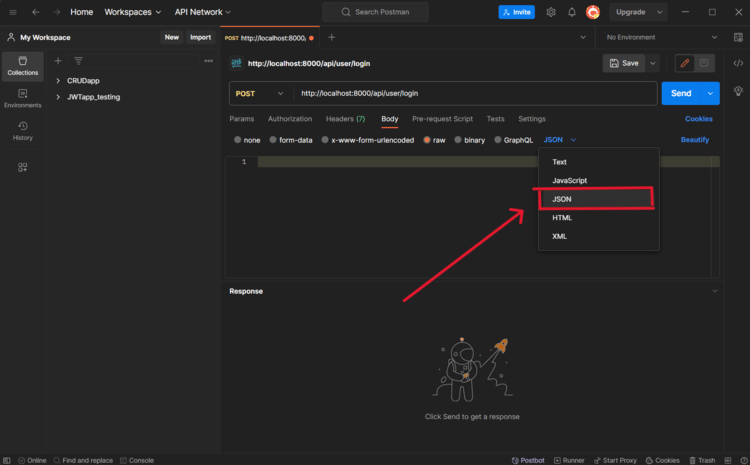The width and height of the screenshot is (750, 465).
Task: Open the lightbulb info icon
Action: pos(738,91)
